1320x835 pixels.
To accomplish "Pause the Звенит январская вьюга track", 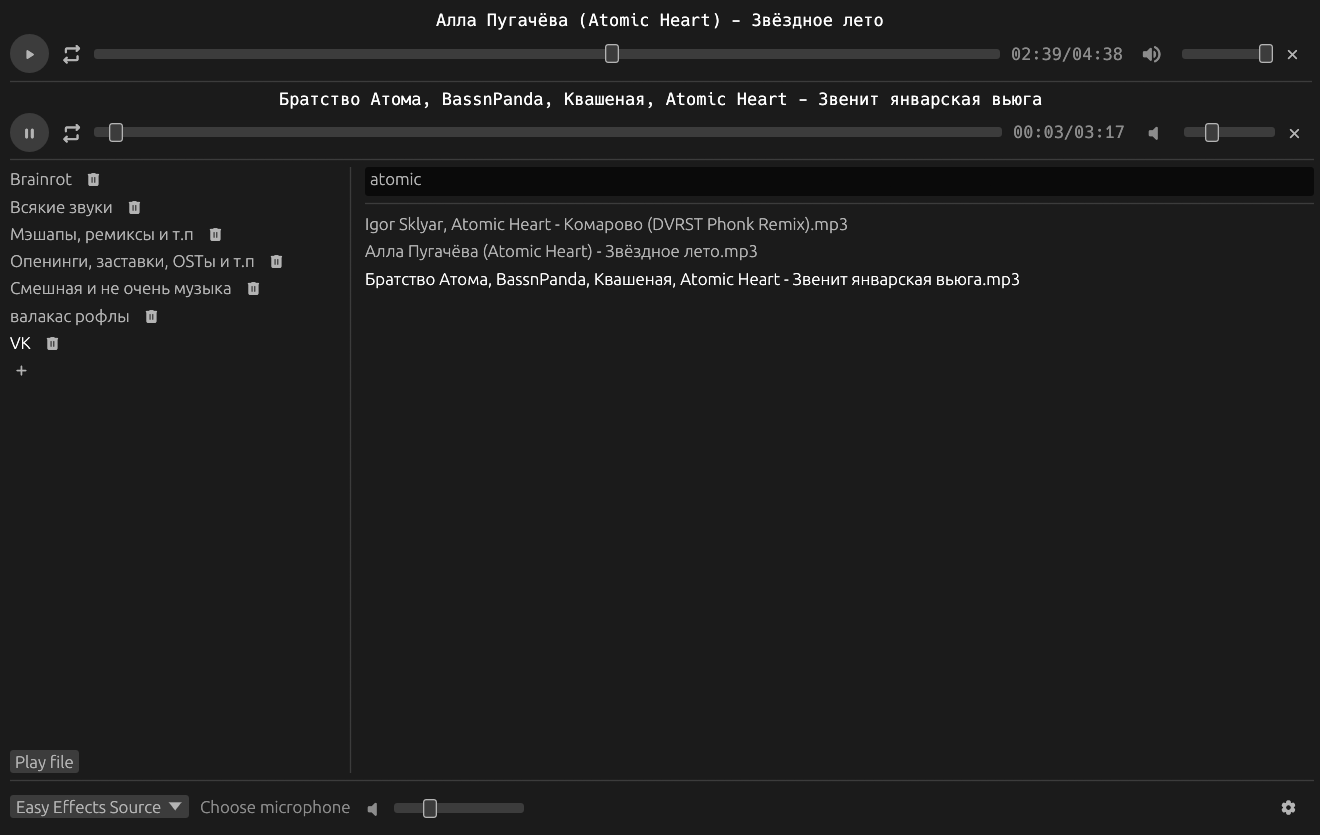I will coord(29,132).
